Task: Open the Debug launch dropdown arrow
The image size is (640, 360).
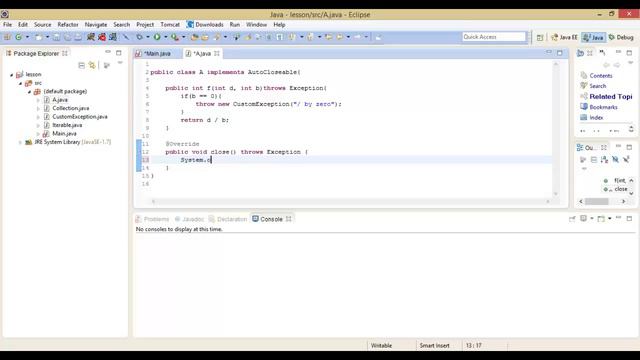Action: [148, 37]
